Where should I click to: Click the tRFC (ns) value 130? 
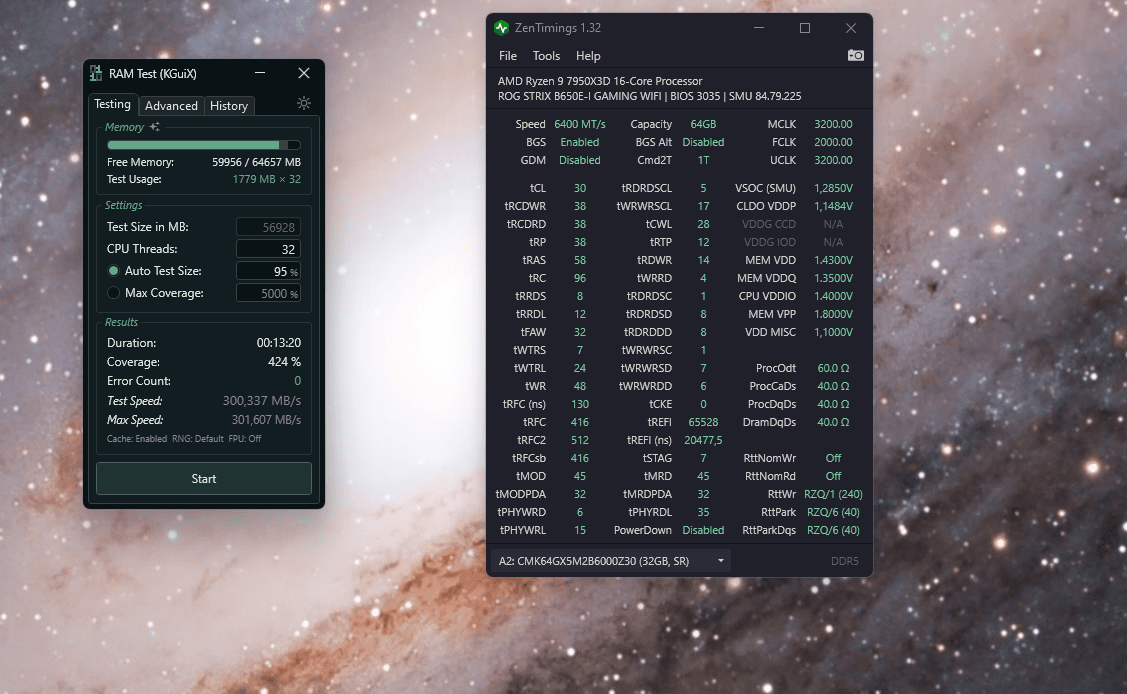tap(579, 404)
